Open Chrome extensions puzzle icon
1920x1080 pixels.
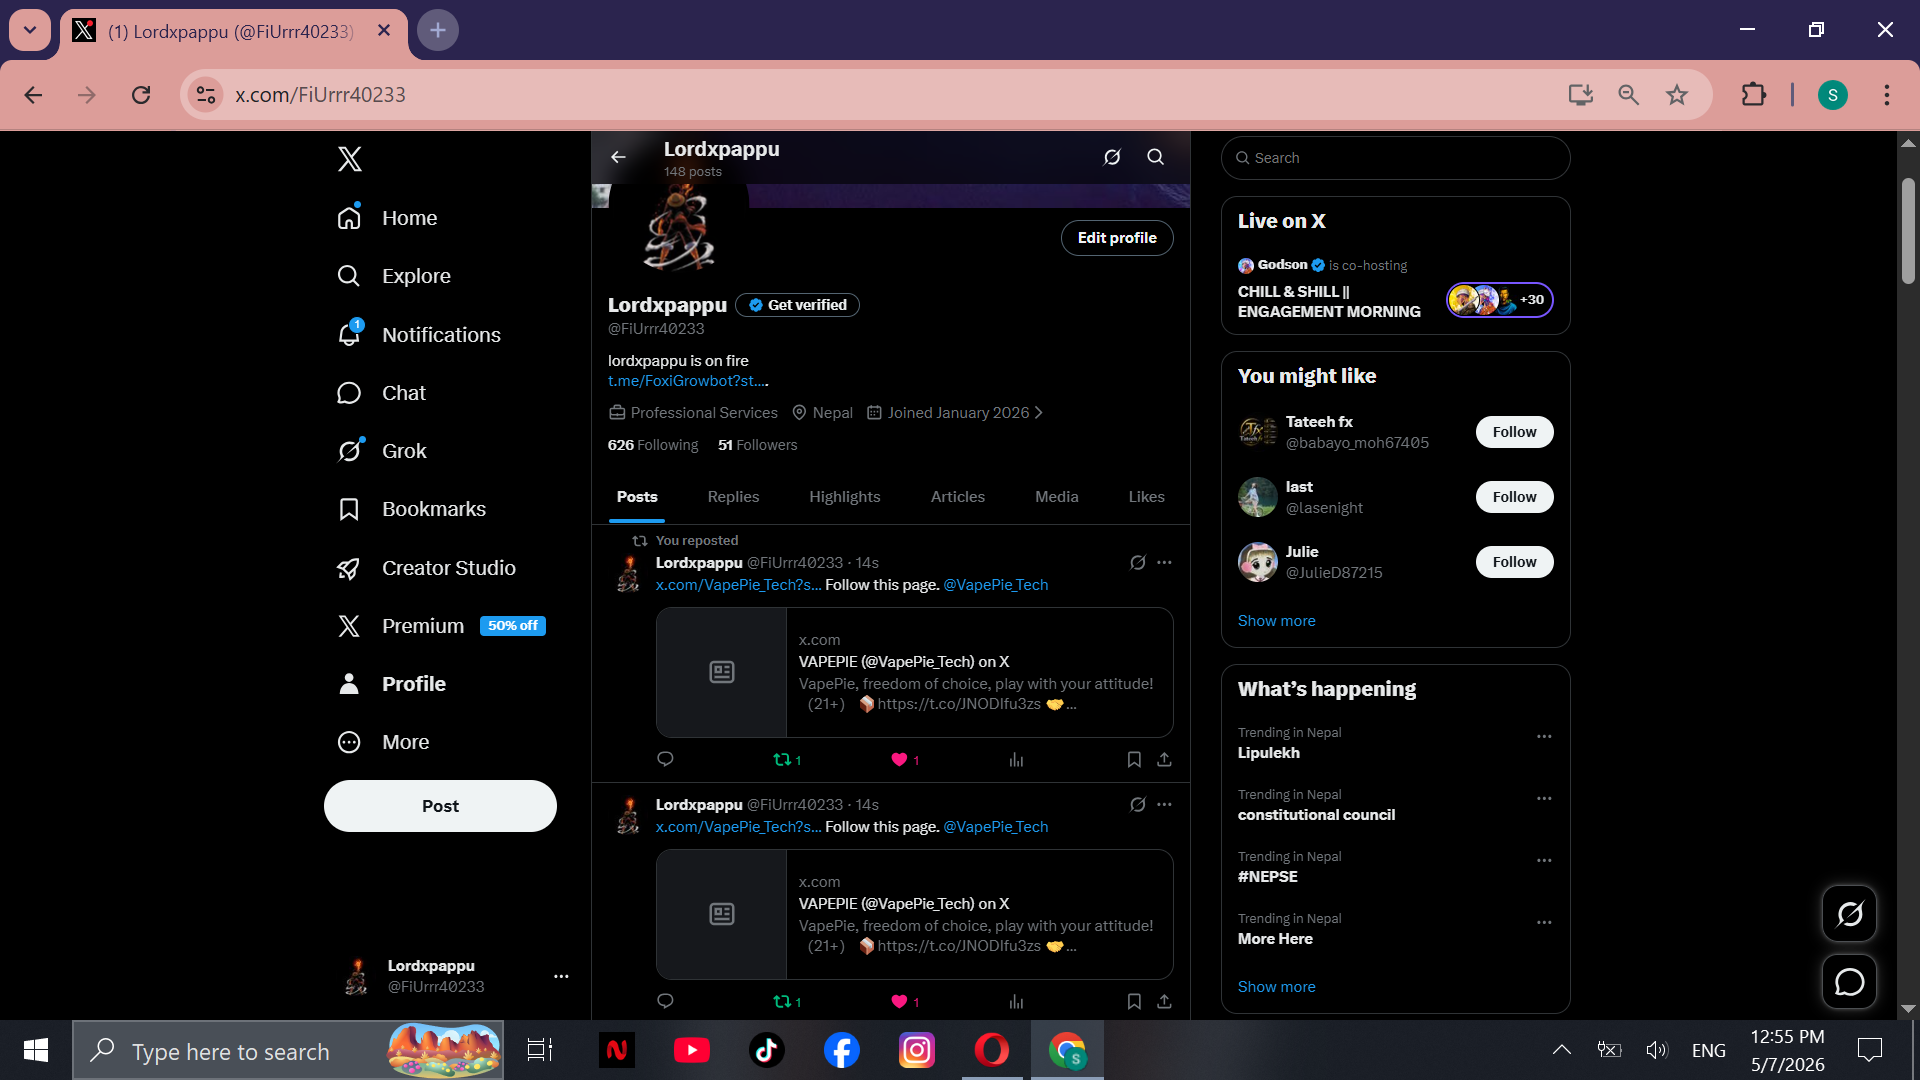click(1754, 95)
